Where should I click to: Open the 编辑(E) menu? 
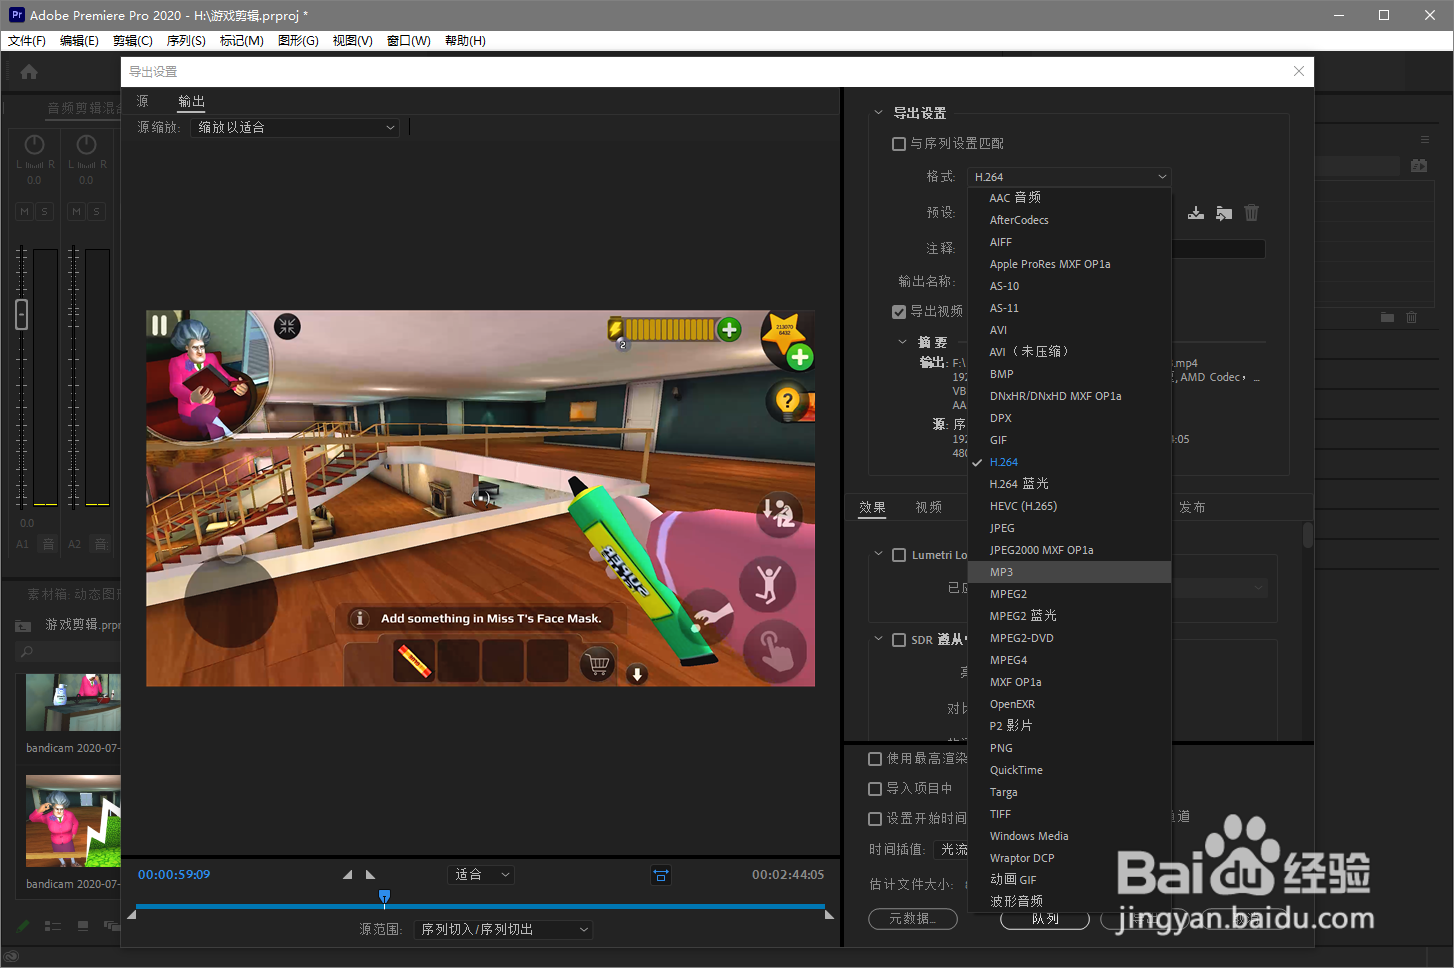(x=79, y=41)
